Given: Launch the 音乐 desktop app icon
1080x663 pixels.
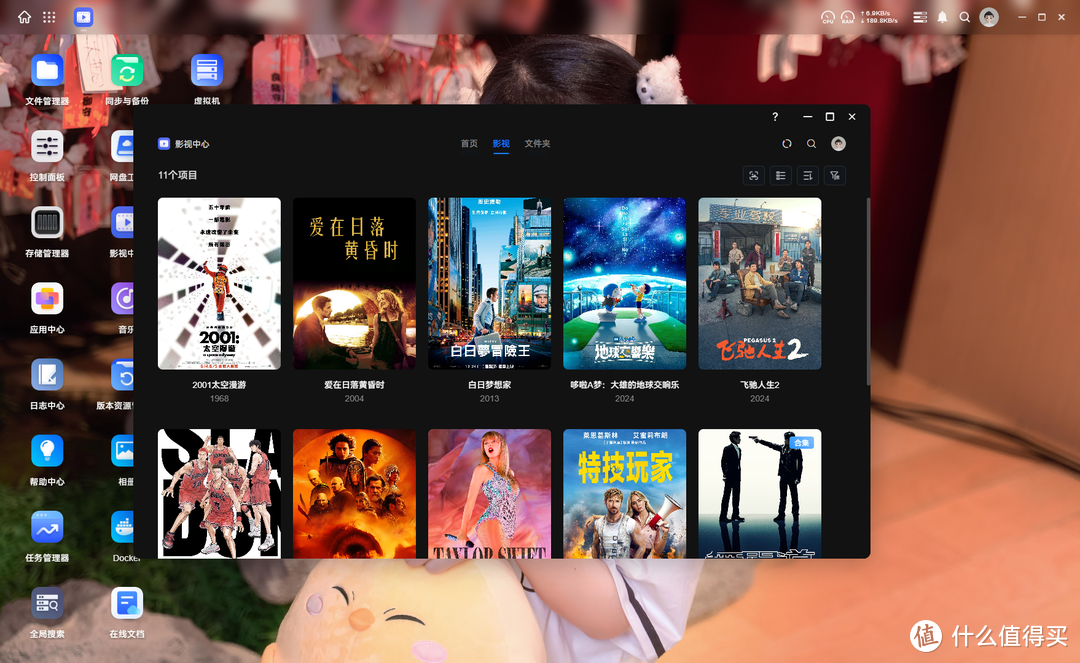Looking at the screenshot, I should [x=123, y=299].
